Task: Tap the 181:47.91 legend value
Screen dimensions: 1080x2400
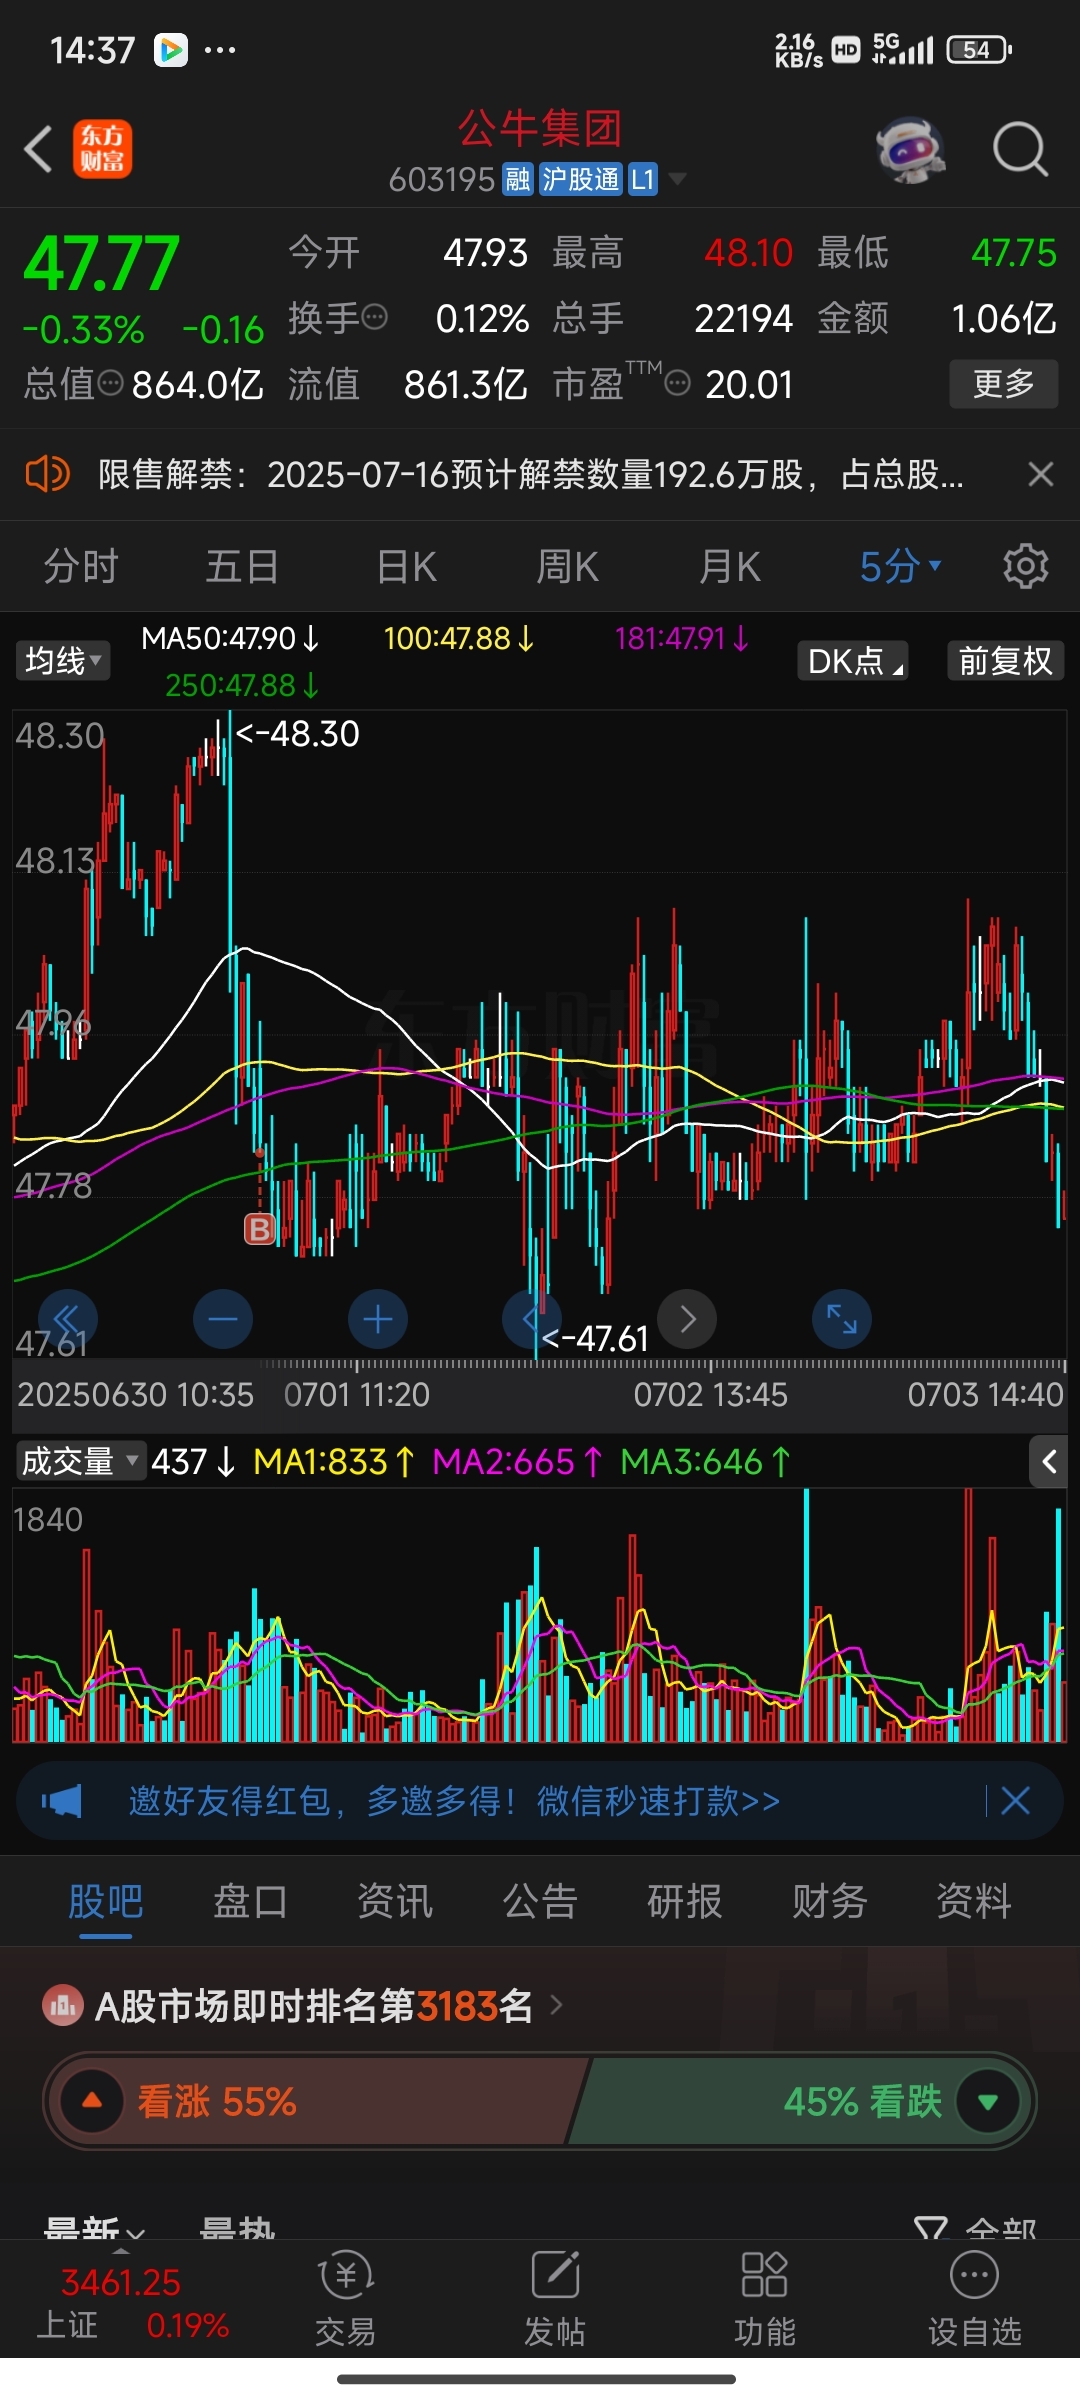Action: tap(682, 638)
